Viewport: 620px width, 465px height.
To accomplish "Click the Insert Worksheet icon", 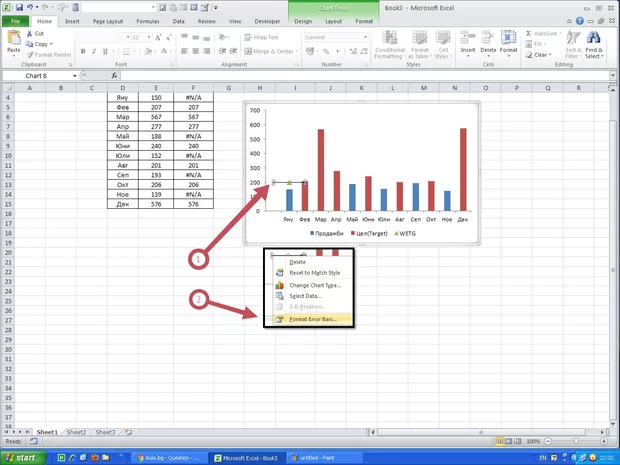I will [128, 432].
